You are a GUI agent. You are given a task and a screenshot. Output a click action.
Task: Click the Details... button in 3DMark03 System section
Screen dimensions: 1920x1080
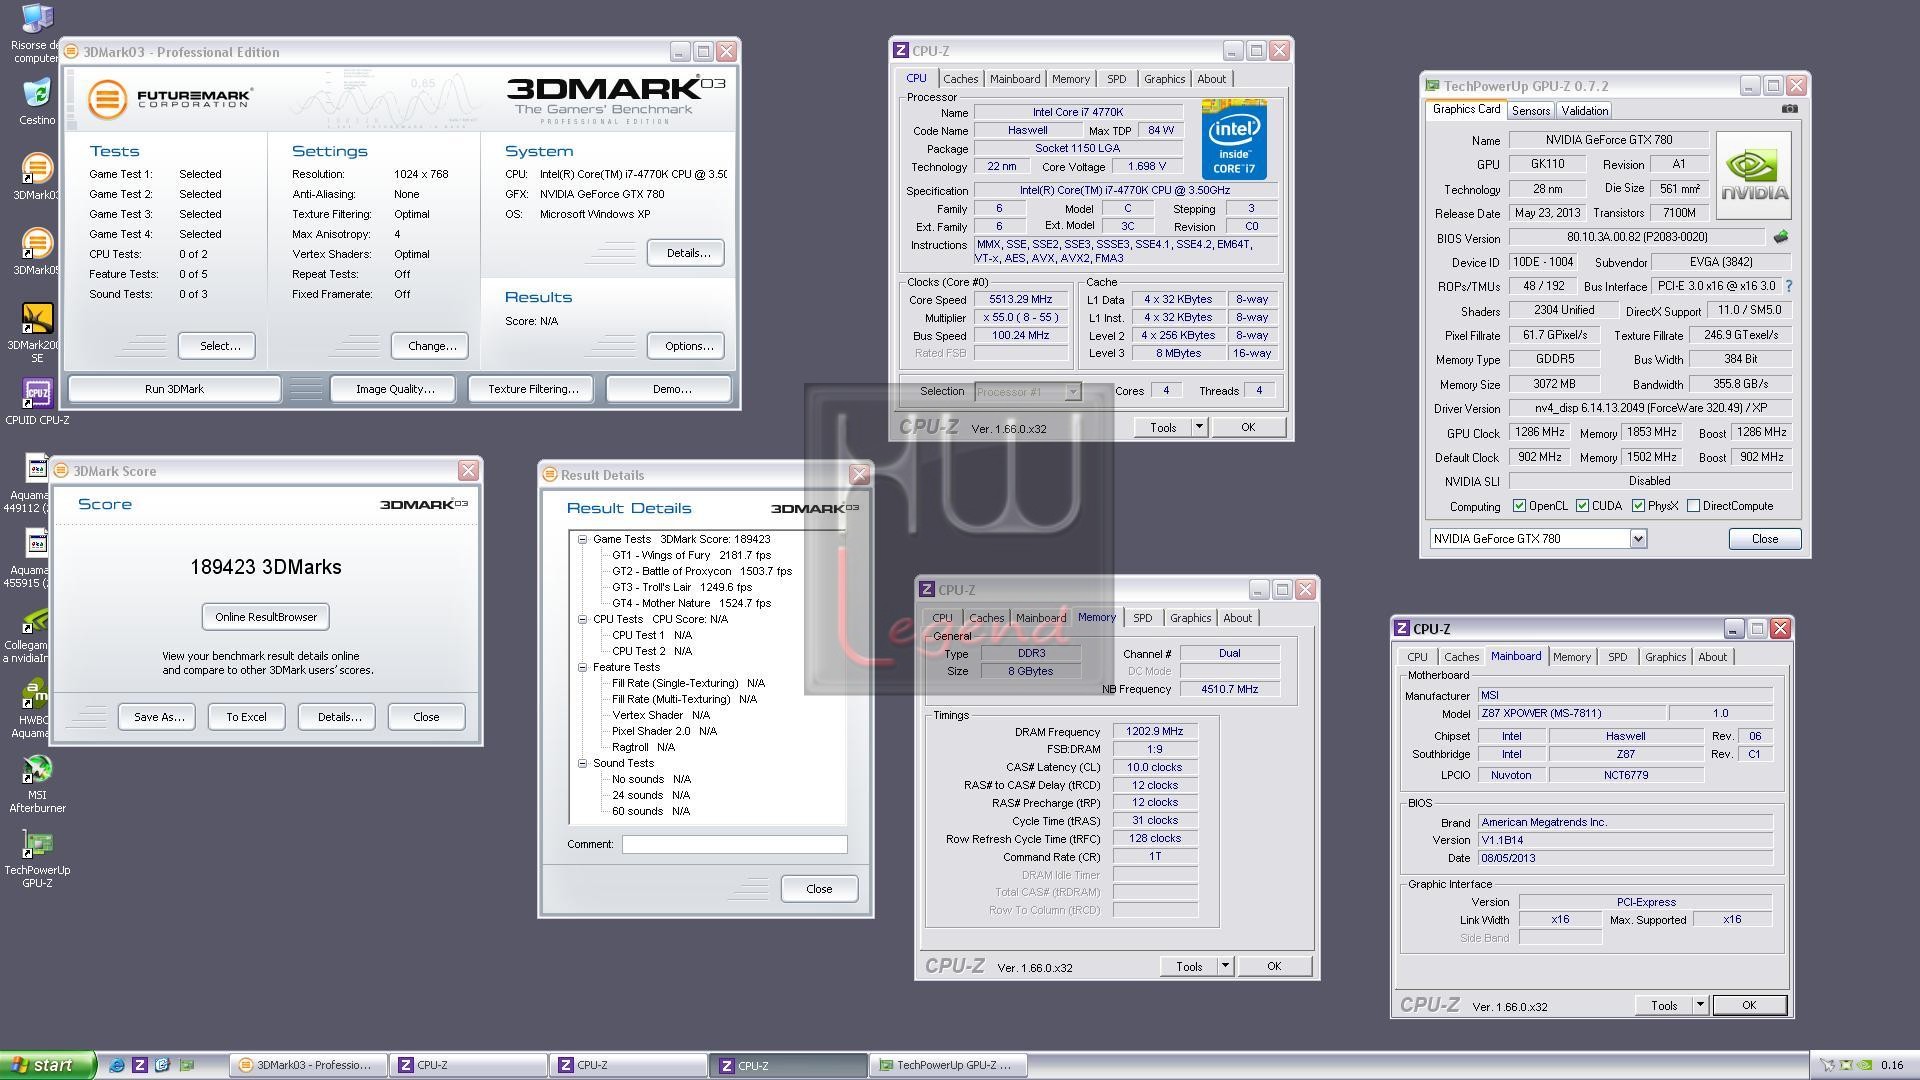click(x=687, y=253)
